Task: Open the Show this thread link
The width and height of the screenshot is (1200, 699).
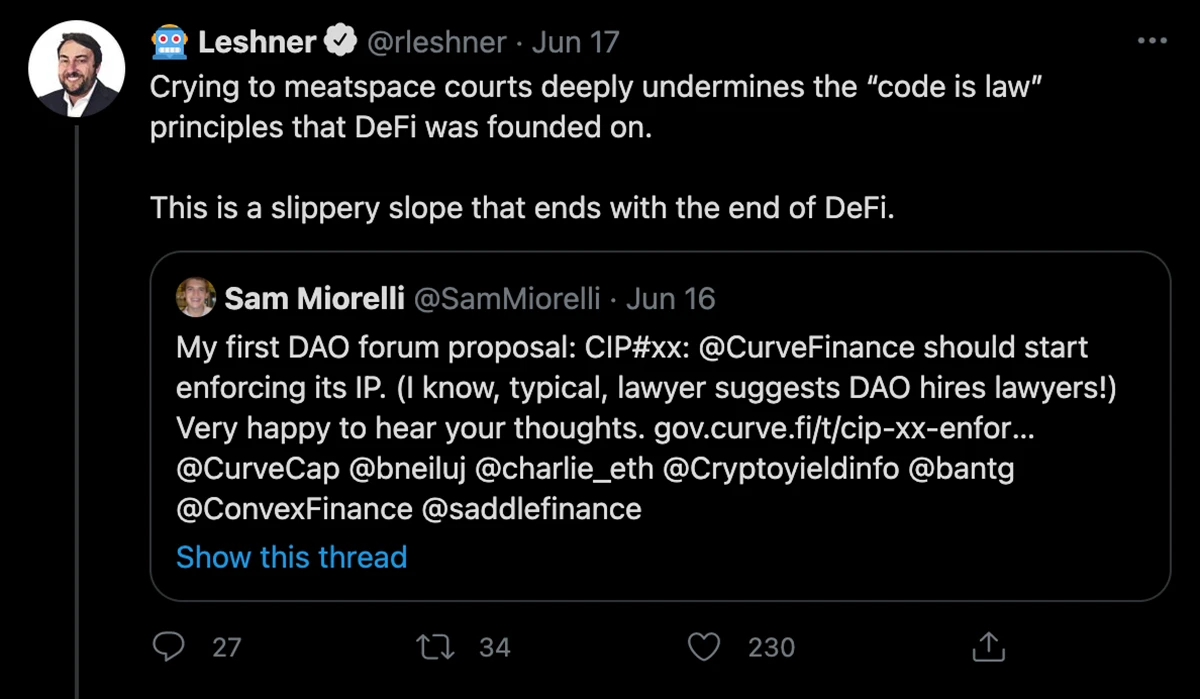Action: point(291,556)
